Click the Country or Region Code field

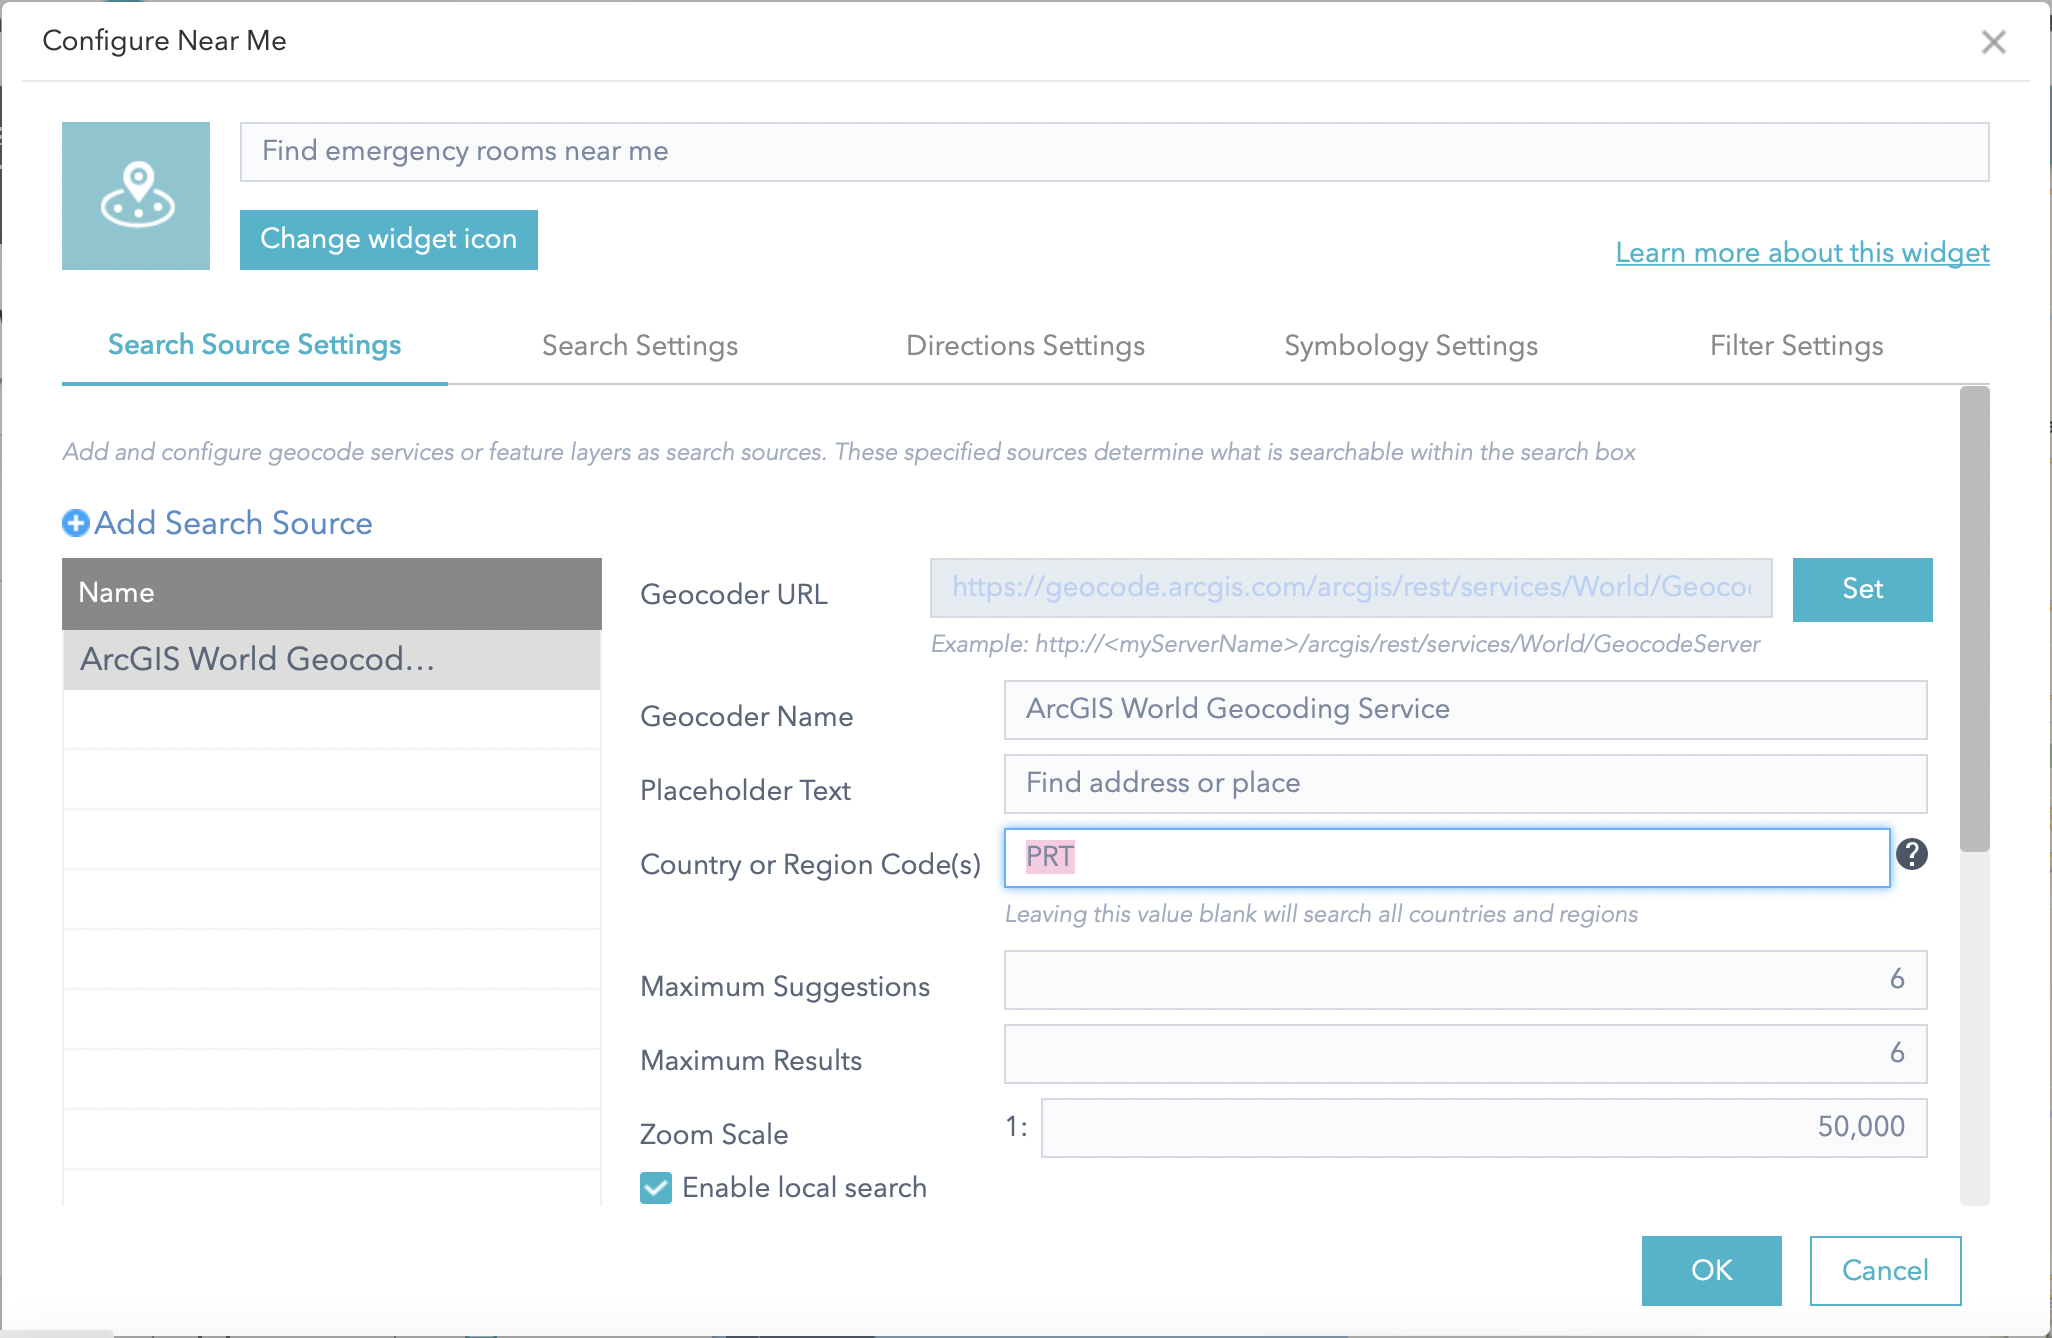click(1446, 857)
